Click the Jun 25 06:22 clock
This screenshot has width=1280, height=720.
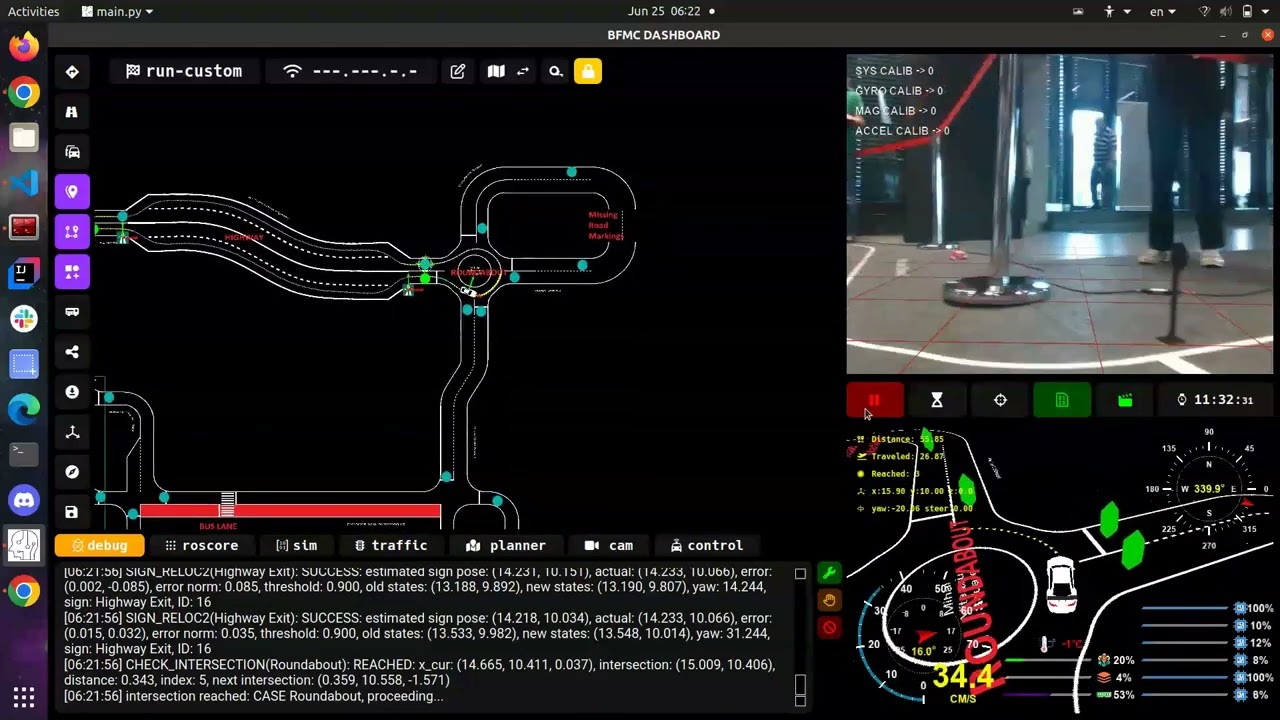664,11
